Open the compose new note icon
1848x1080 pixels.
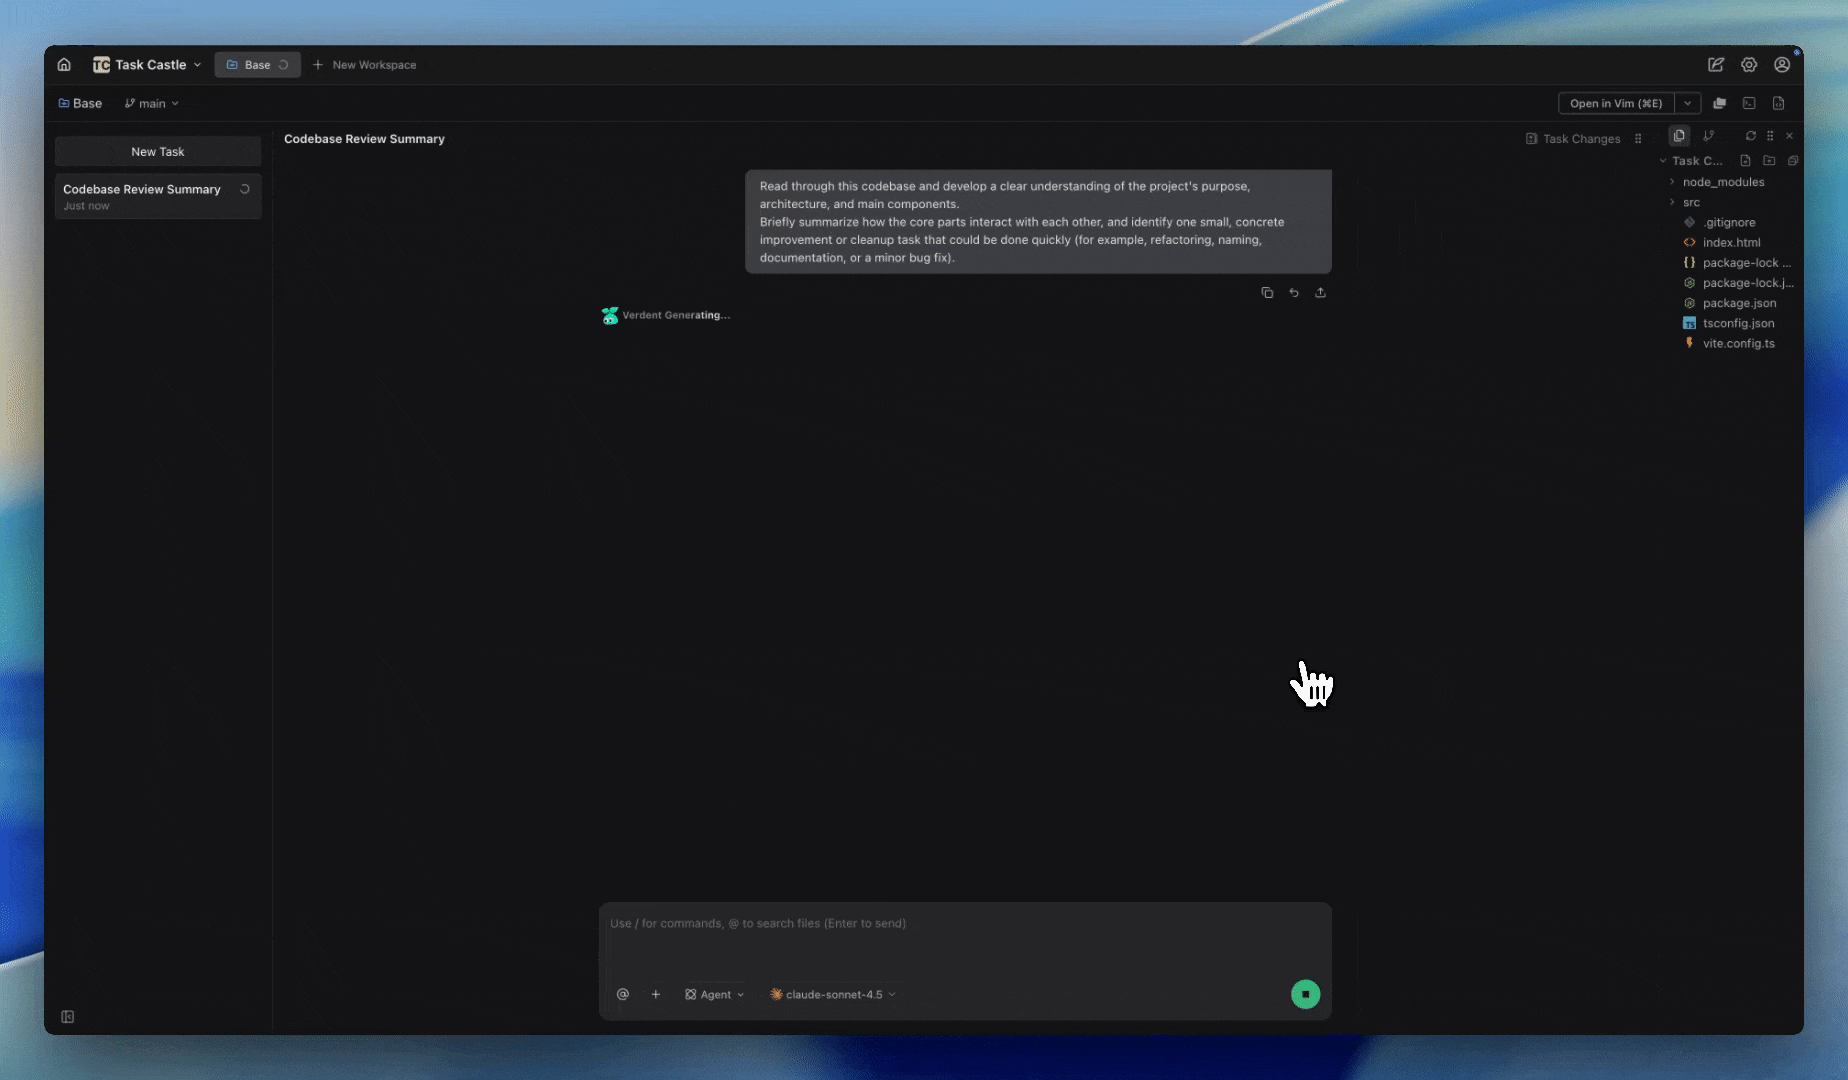click(x=1716, y=65)
